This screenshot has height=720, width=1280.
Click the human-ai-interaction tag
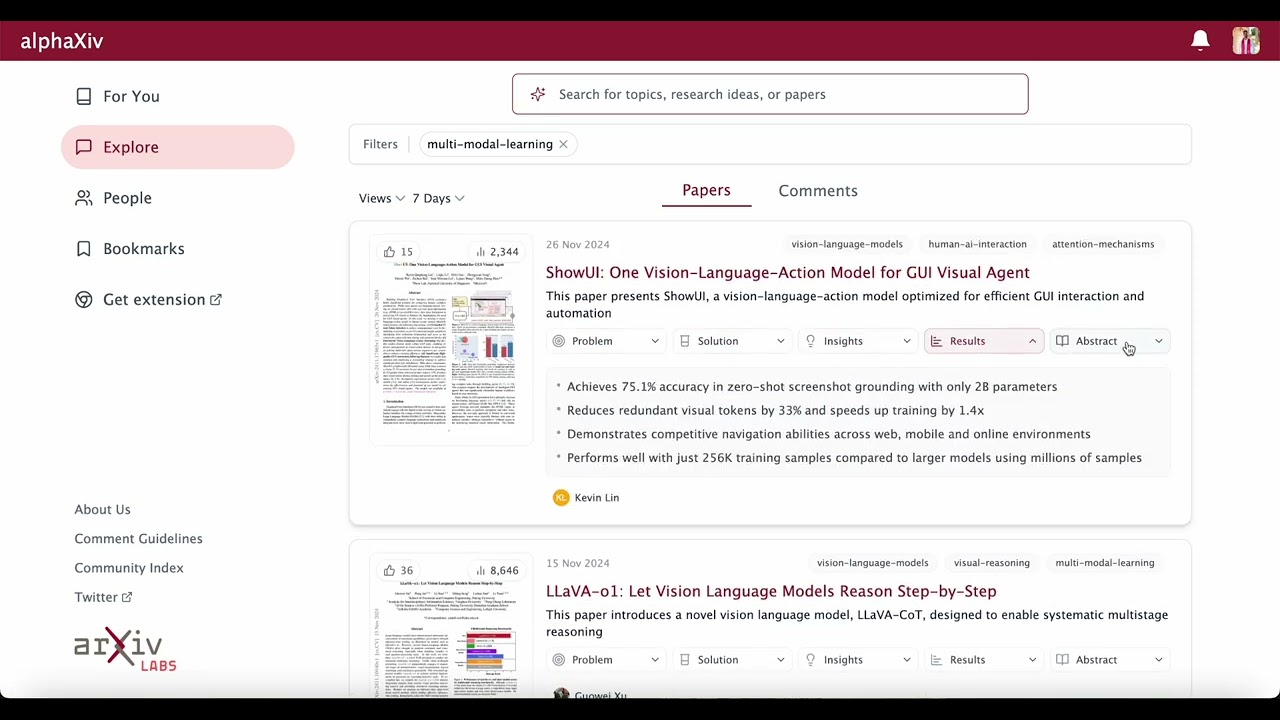pos(977,244)
